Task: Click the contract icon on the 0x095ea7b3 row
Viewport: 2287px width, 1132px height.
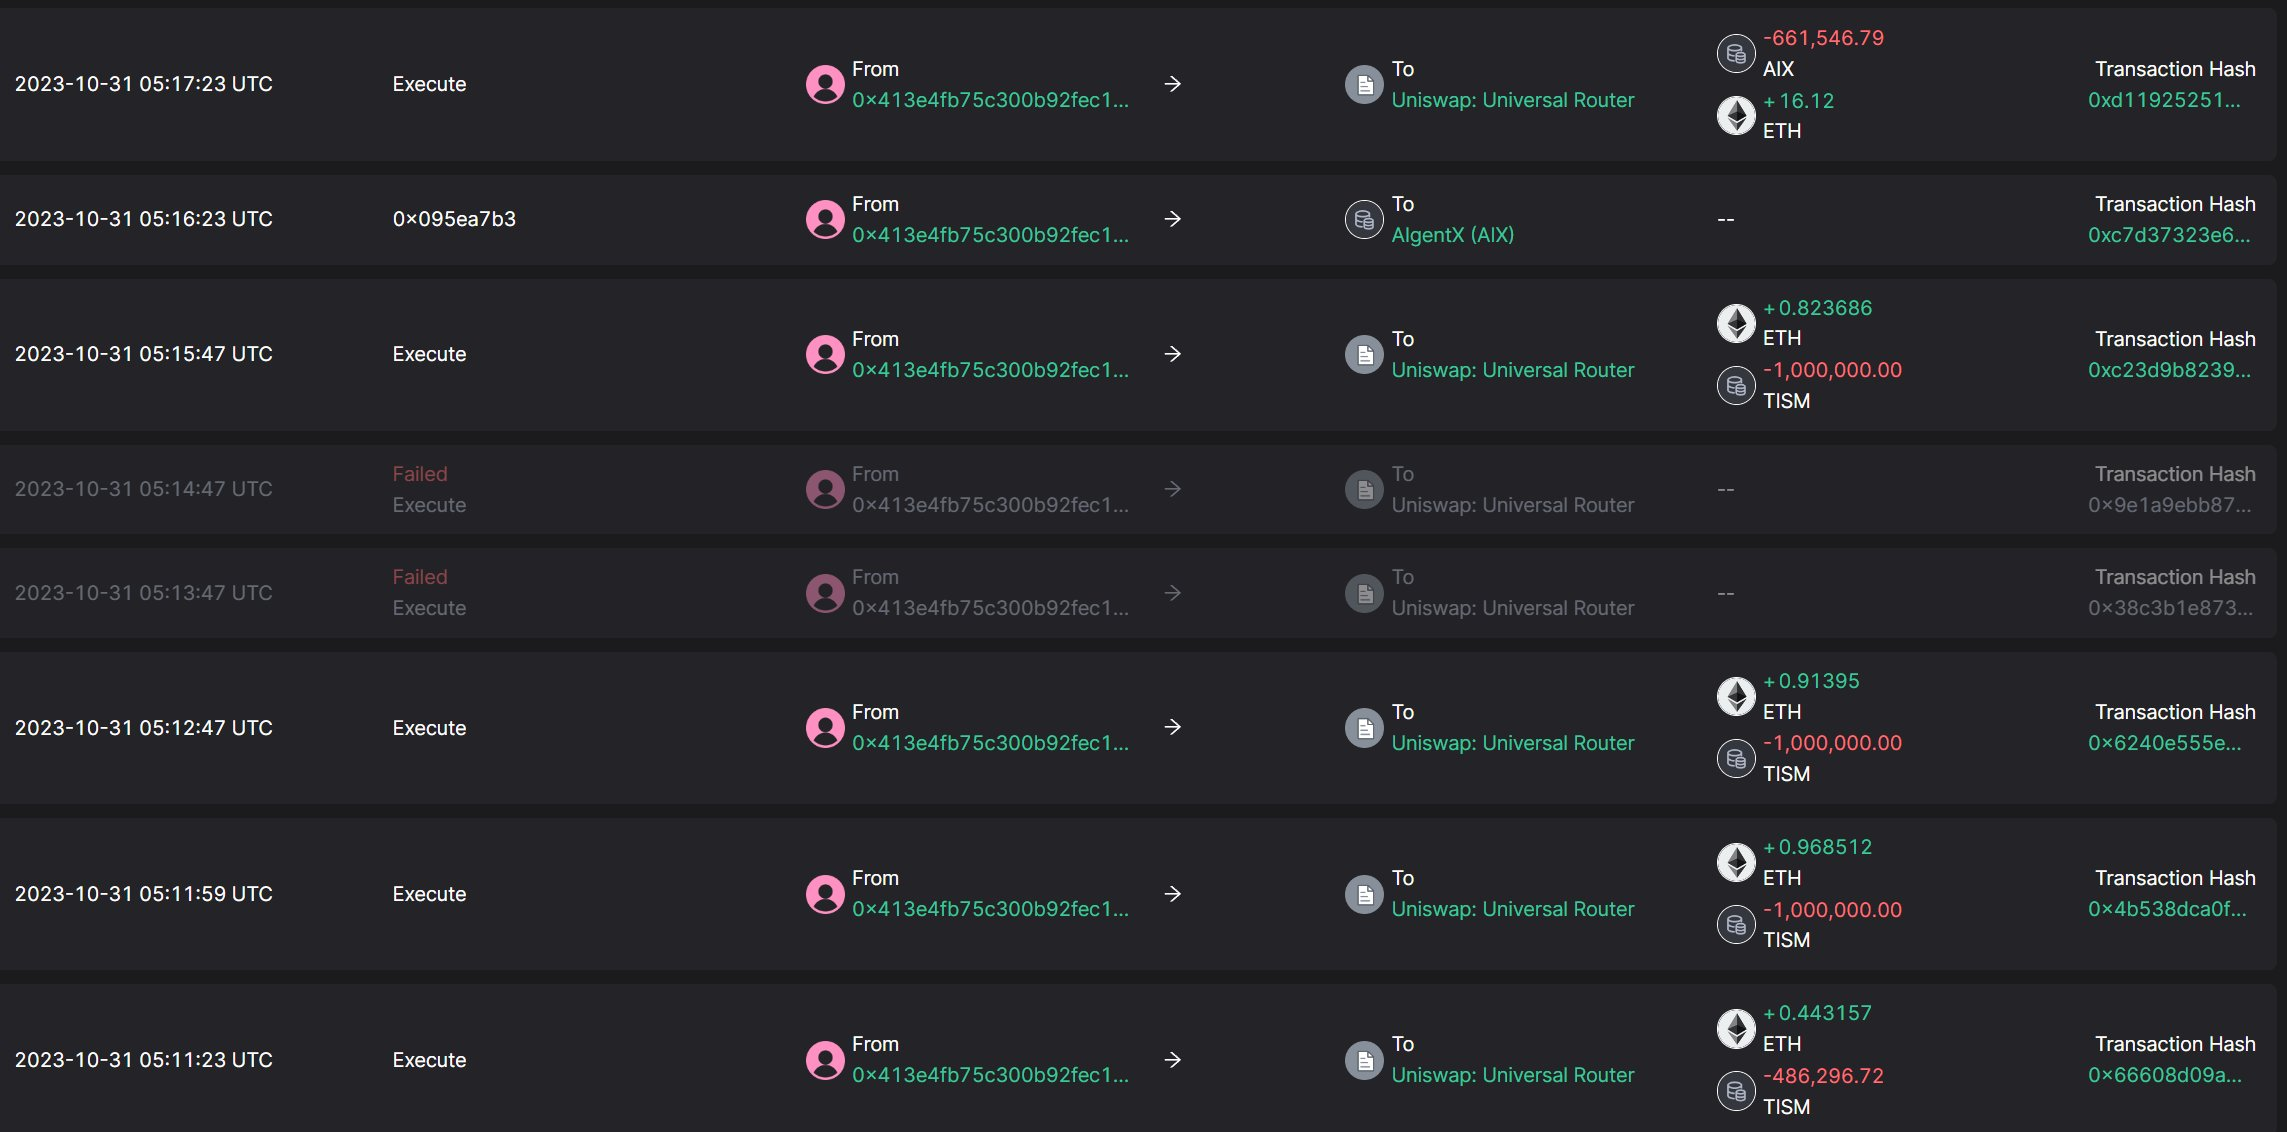Action: [x=1364, y=219]
